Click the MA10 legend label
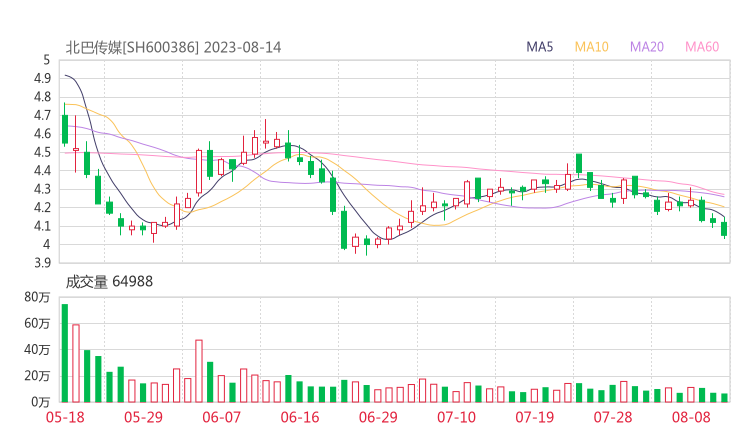 [591, 47]
